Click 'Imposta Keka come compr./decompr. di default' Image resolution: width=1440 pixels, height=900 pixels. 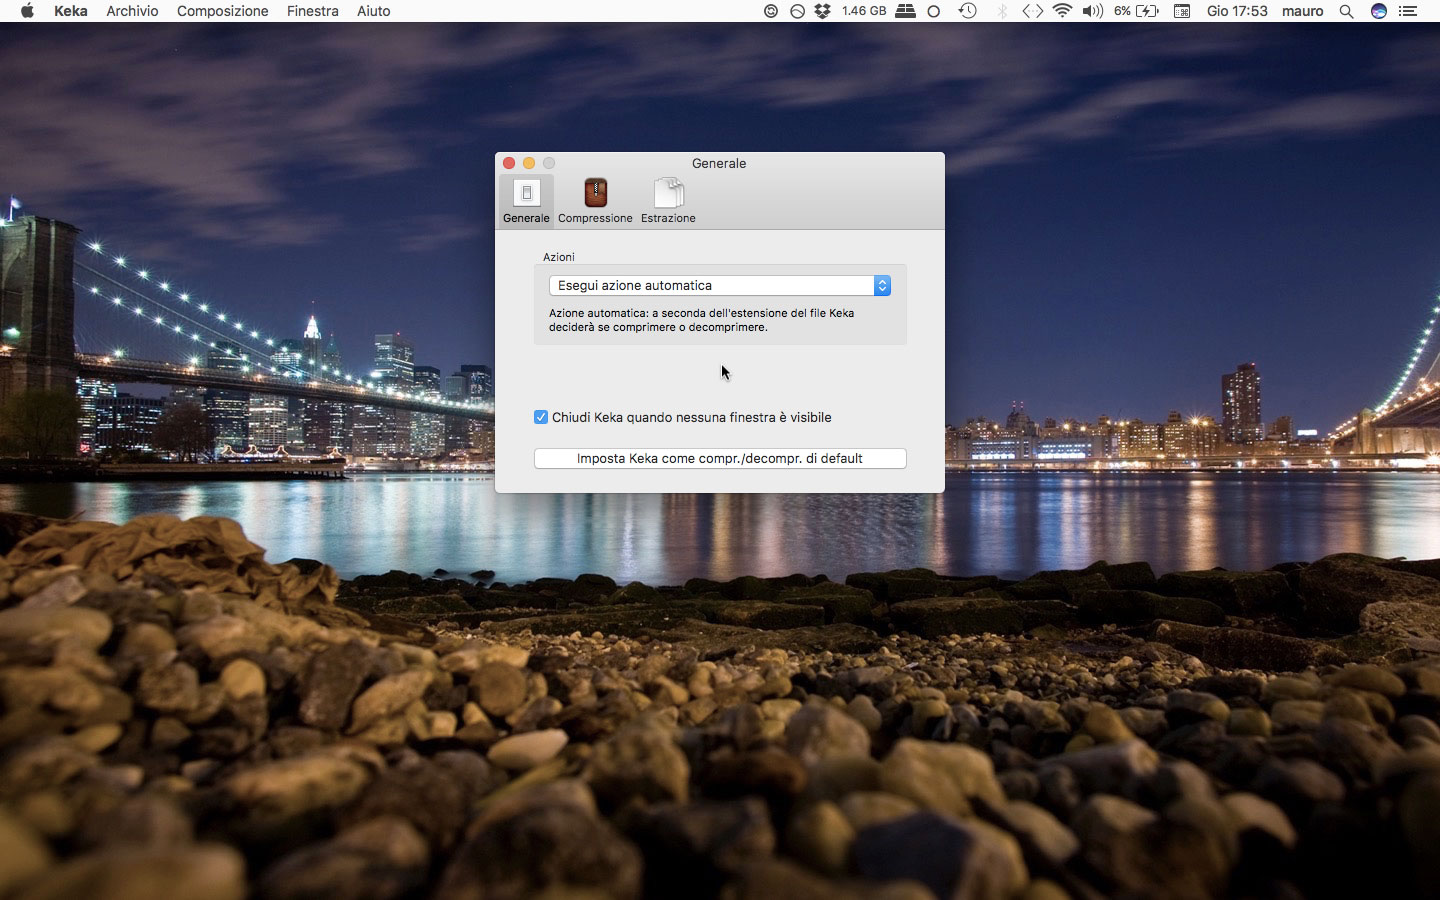[720, 458]
